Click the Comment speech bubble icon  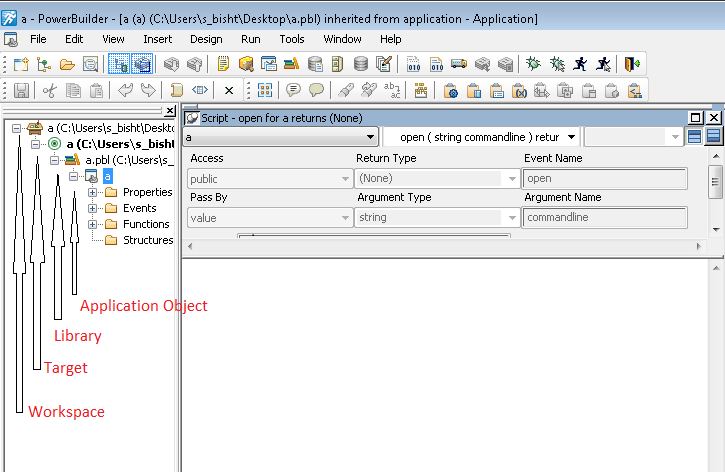click(x=293, y=90)
